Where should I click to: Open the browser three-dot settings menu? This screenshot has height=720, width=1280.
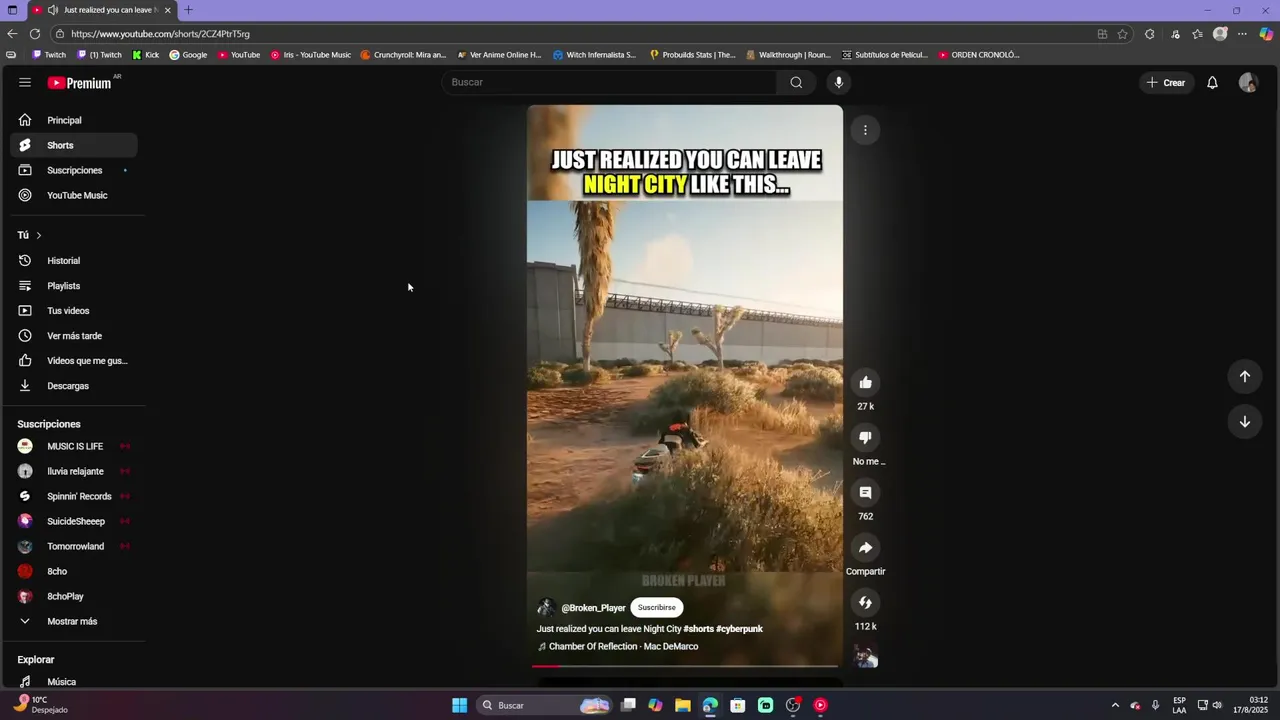click(1242, 34)
